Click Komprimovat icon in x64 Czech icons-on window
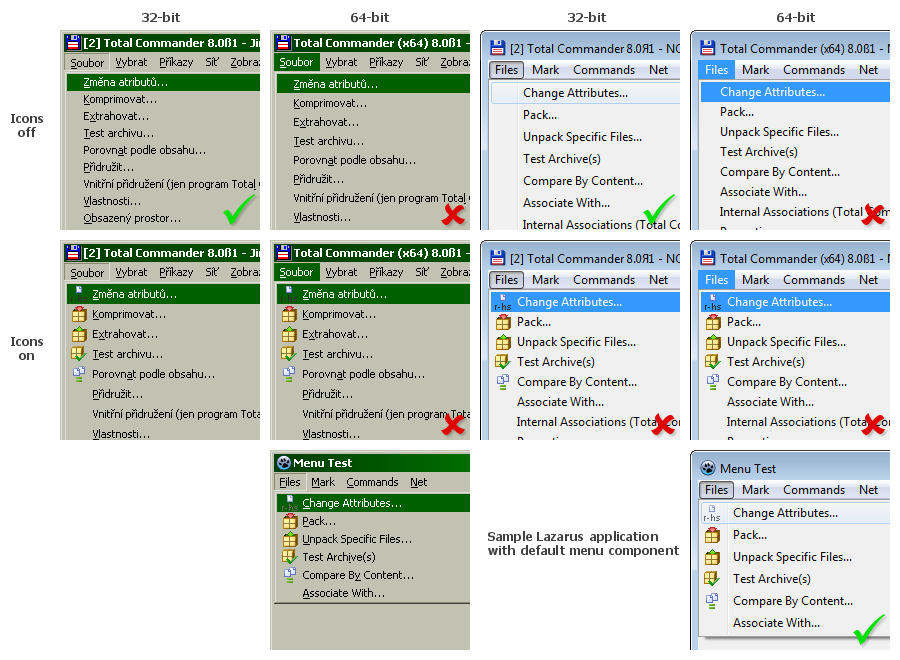The height and width of the screenshot is (660, 900). pos(289,315)
